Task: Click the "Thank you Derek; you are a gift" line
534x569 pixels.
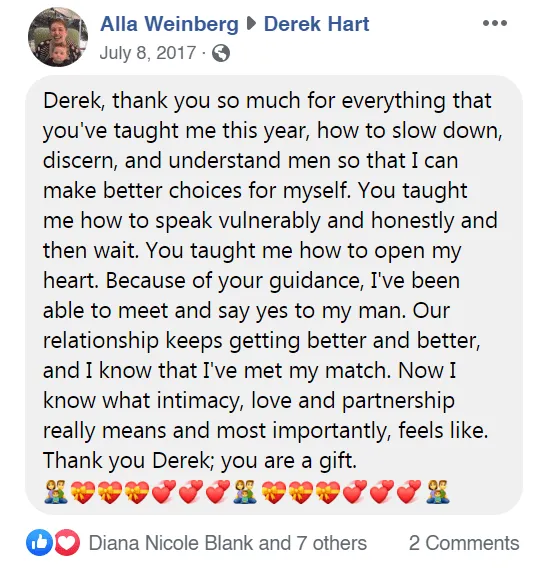Action: 200,460
